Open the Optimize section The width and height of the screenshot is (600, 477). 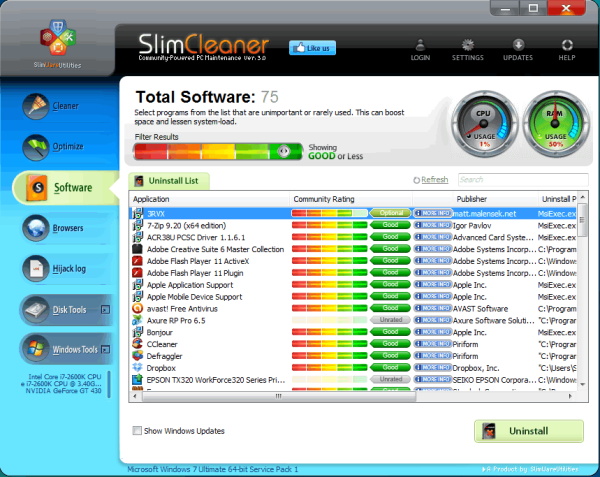tap(68, 147)
